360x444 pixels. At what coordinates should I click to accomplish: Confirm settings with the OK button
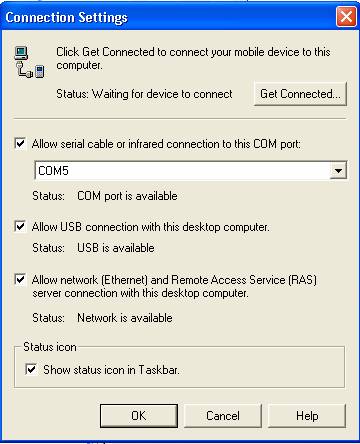click(x=139, y=416)
